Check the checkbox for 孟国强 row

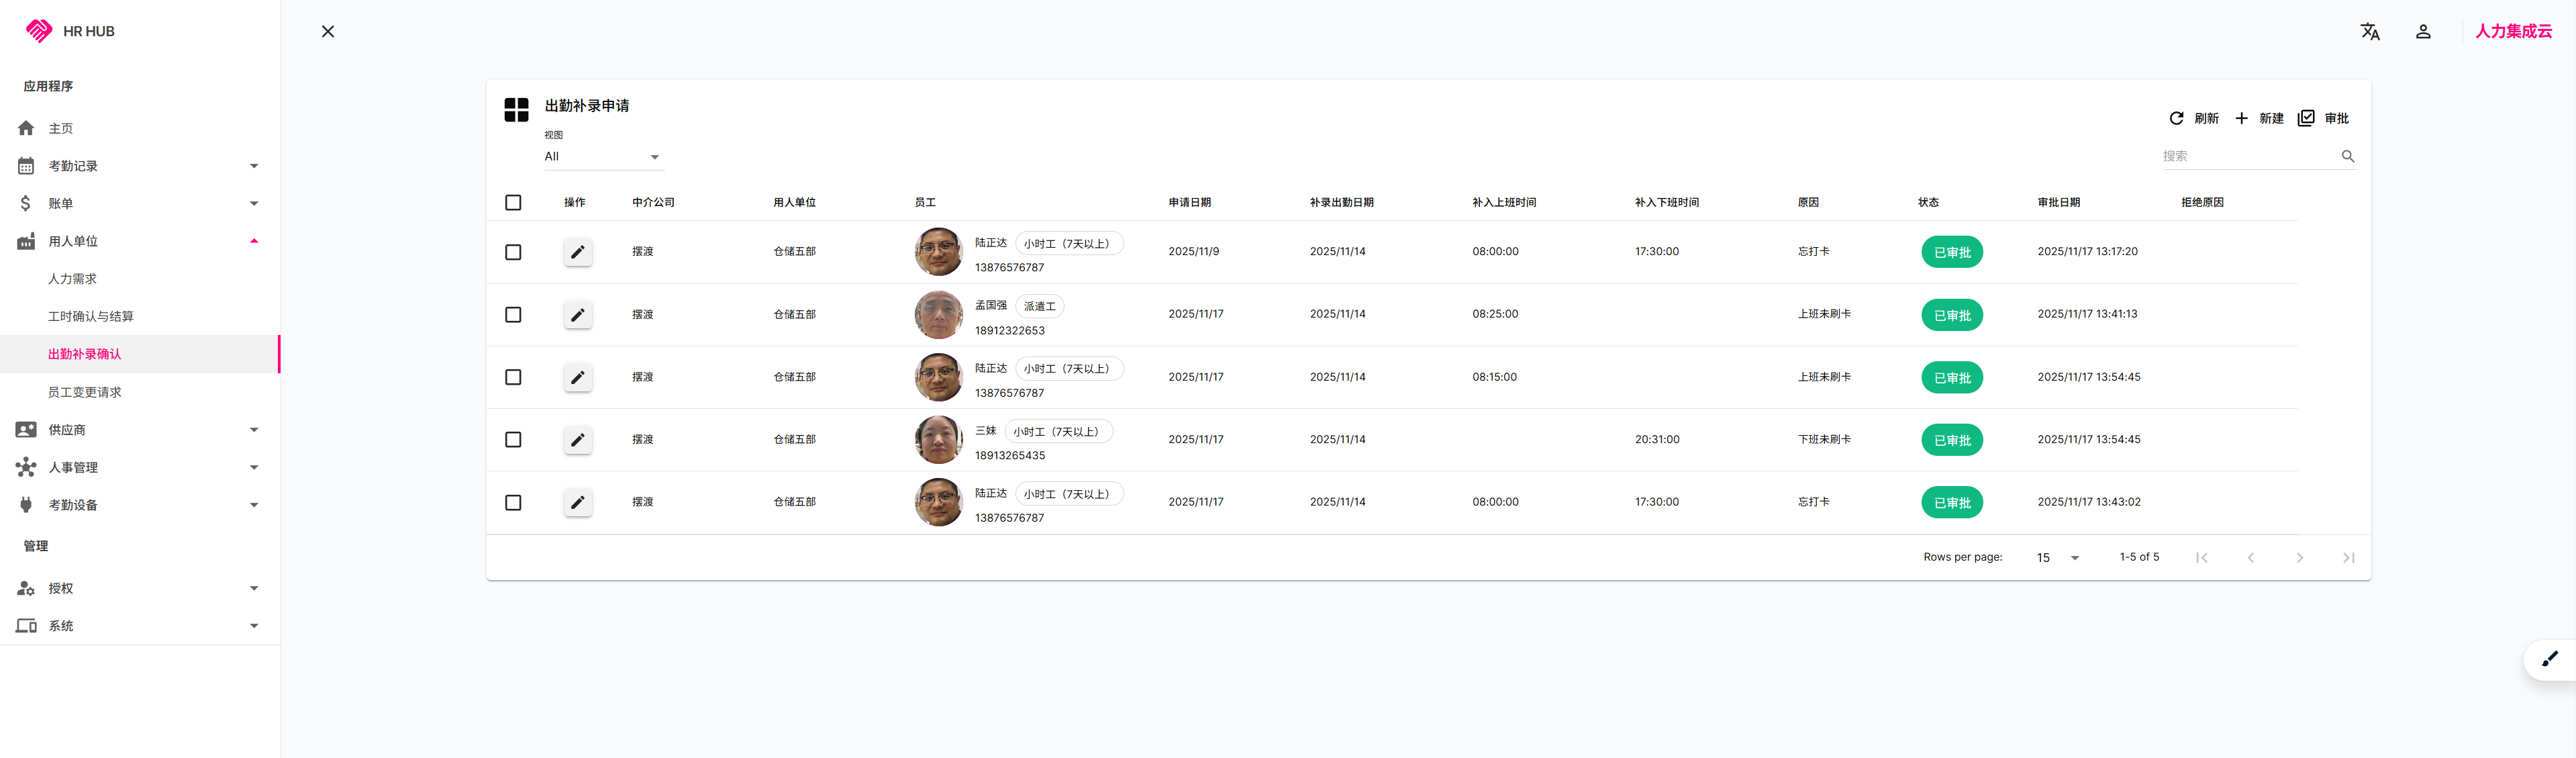click(513, 315)
